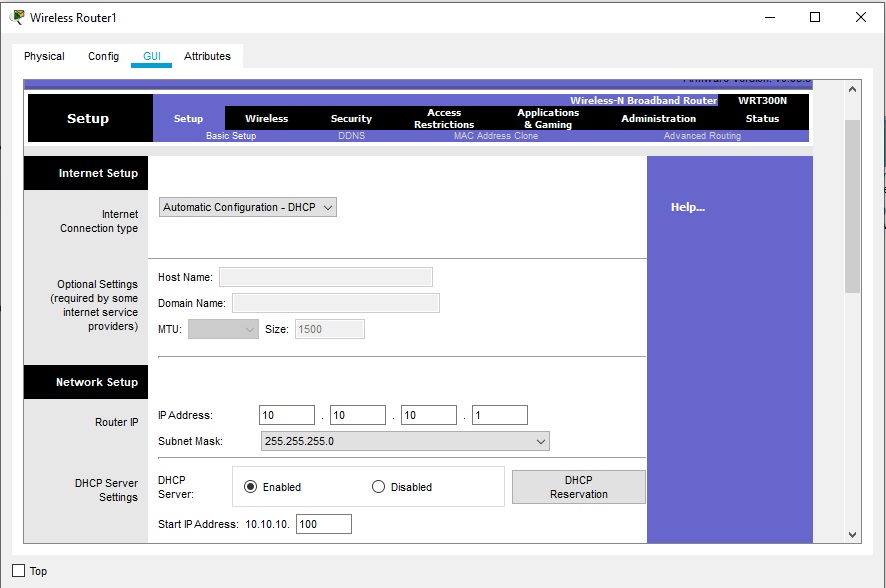Click the vertical scrollbar thumb
This screenshot has height=588, width=886.
(853, 206)
